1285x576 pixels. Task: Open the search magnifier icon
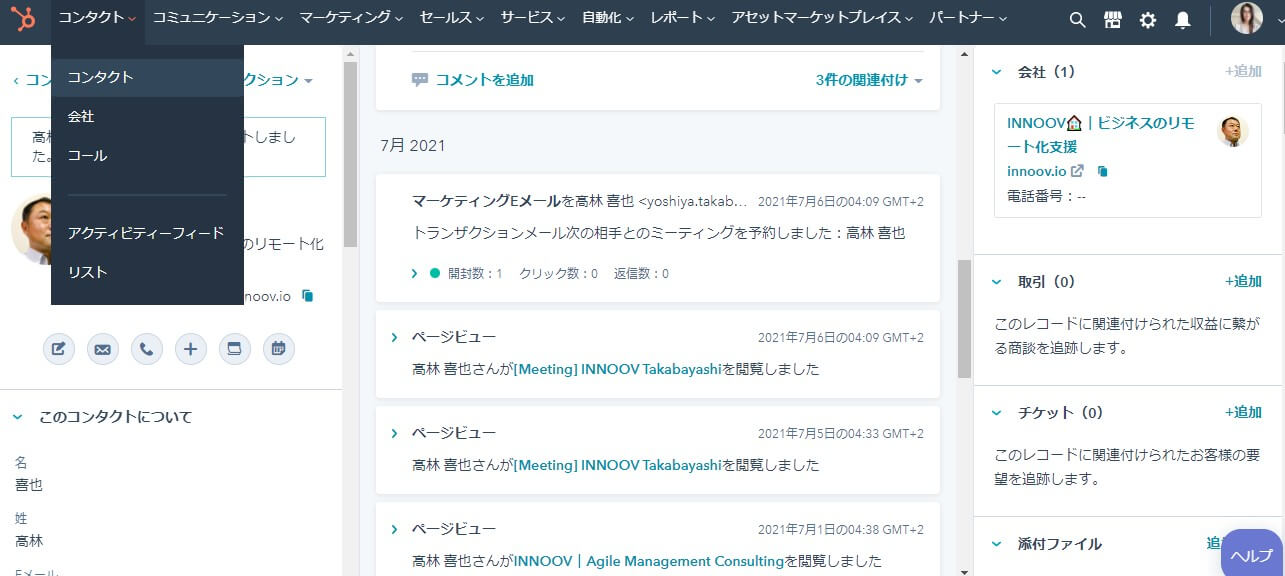point(1077,20)
